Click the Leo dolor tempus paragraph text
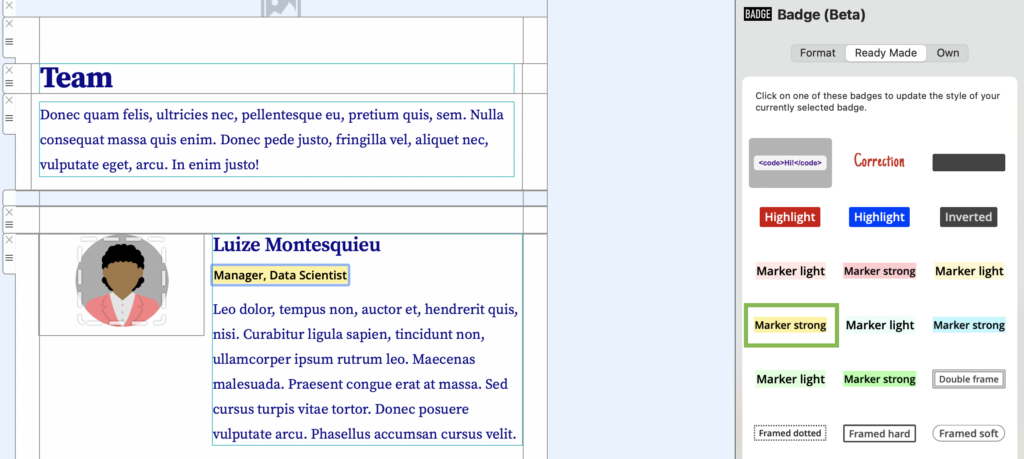 pyautogui.click(x=366, y=372)
